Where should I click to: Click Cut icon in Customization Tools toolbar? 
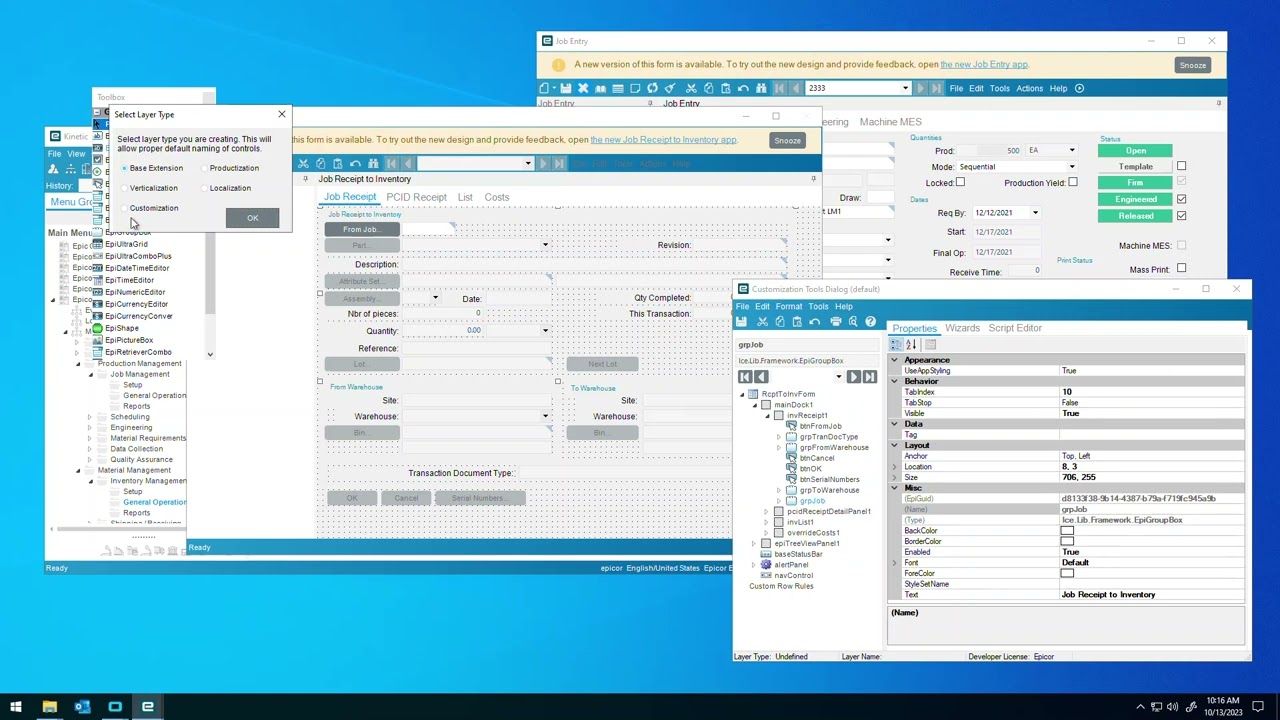[762, 321]
